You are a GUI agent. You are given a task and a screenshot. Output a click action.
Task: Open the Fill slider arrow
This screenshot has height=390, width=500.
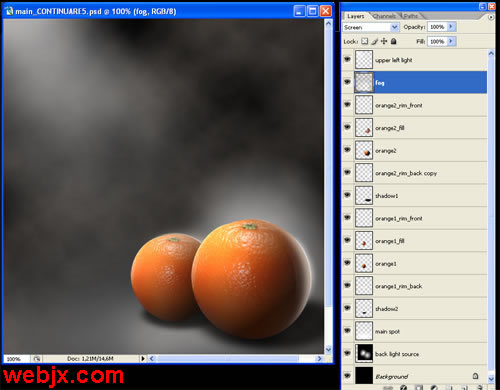(x=451, y=41)
